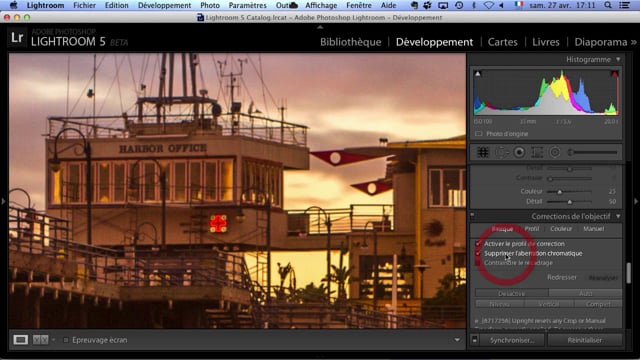Select the Spot removal tool
Image resolution: width=640 pixels, height=360 pixels.
501,152
